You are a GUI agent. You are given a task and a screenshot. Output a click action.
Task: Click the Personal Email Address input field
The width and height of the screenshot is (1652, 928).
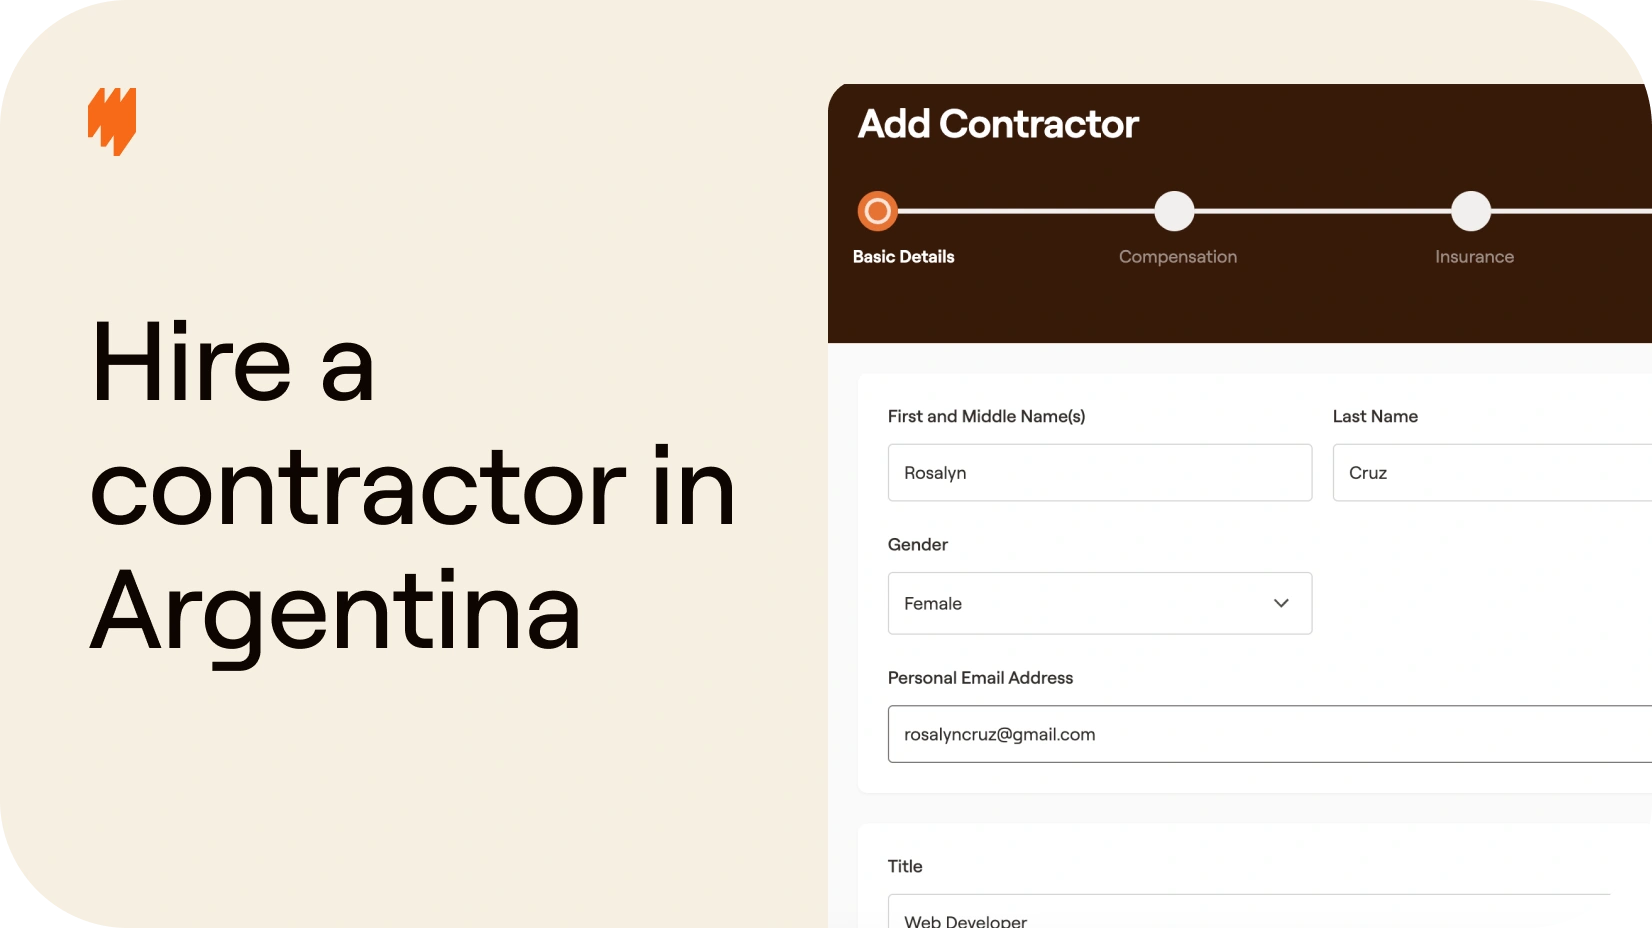point(1270,734)
